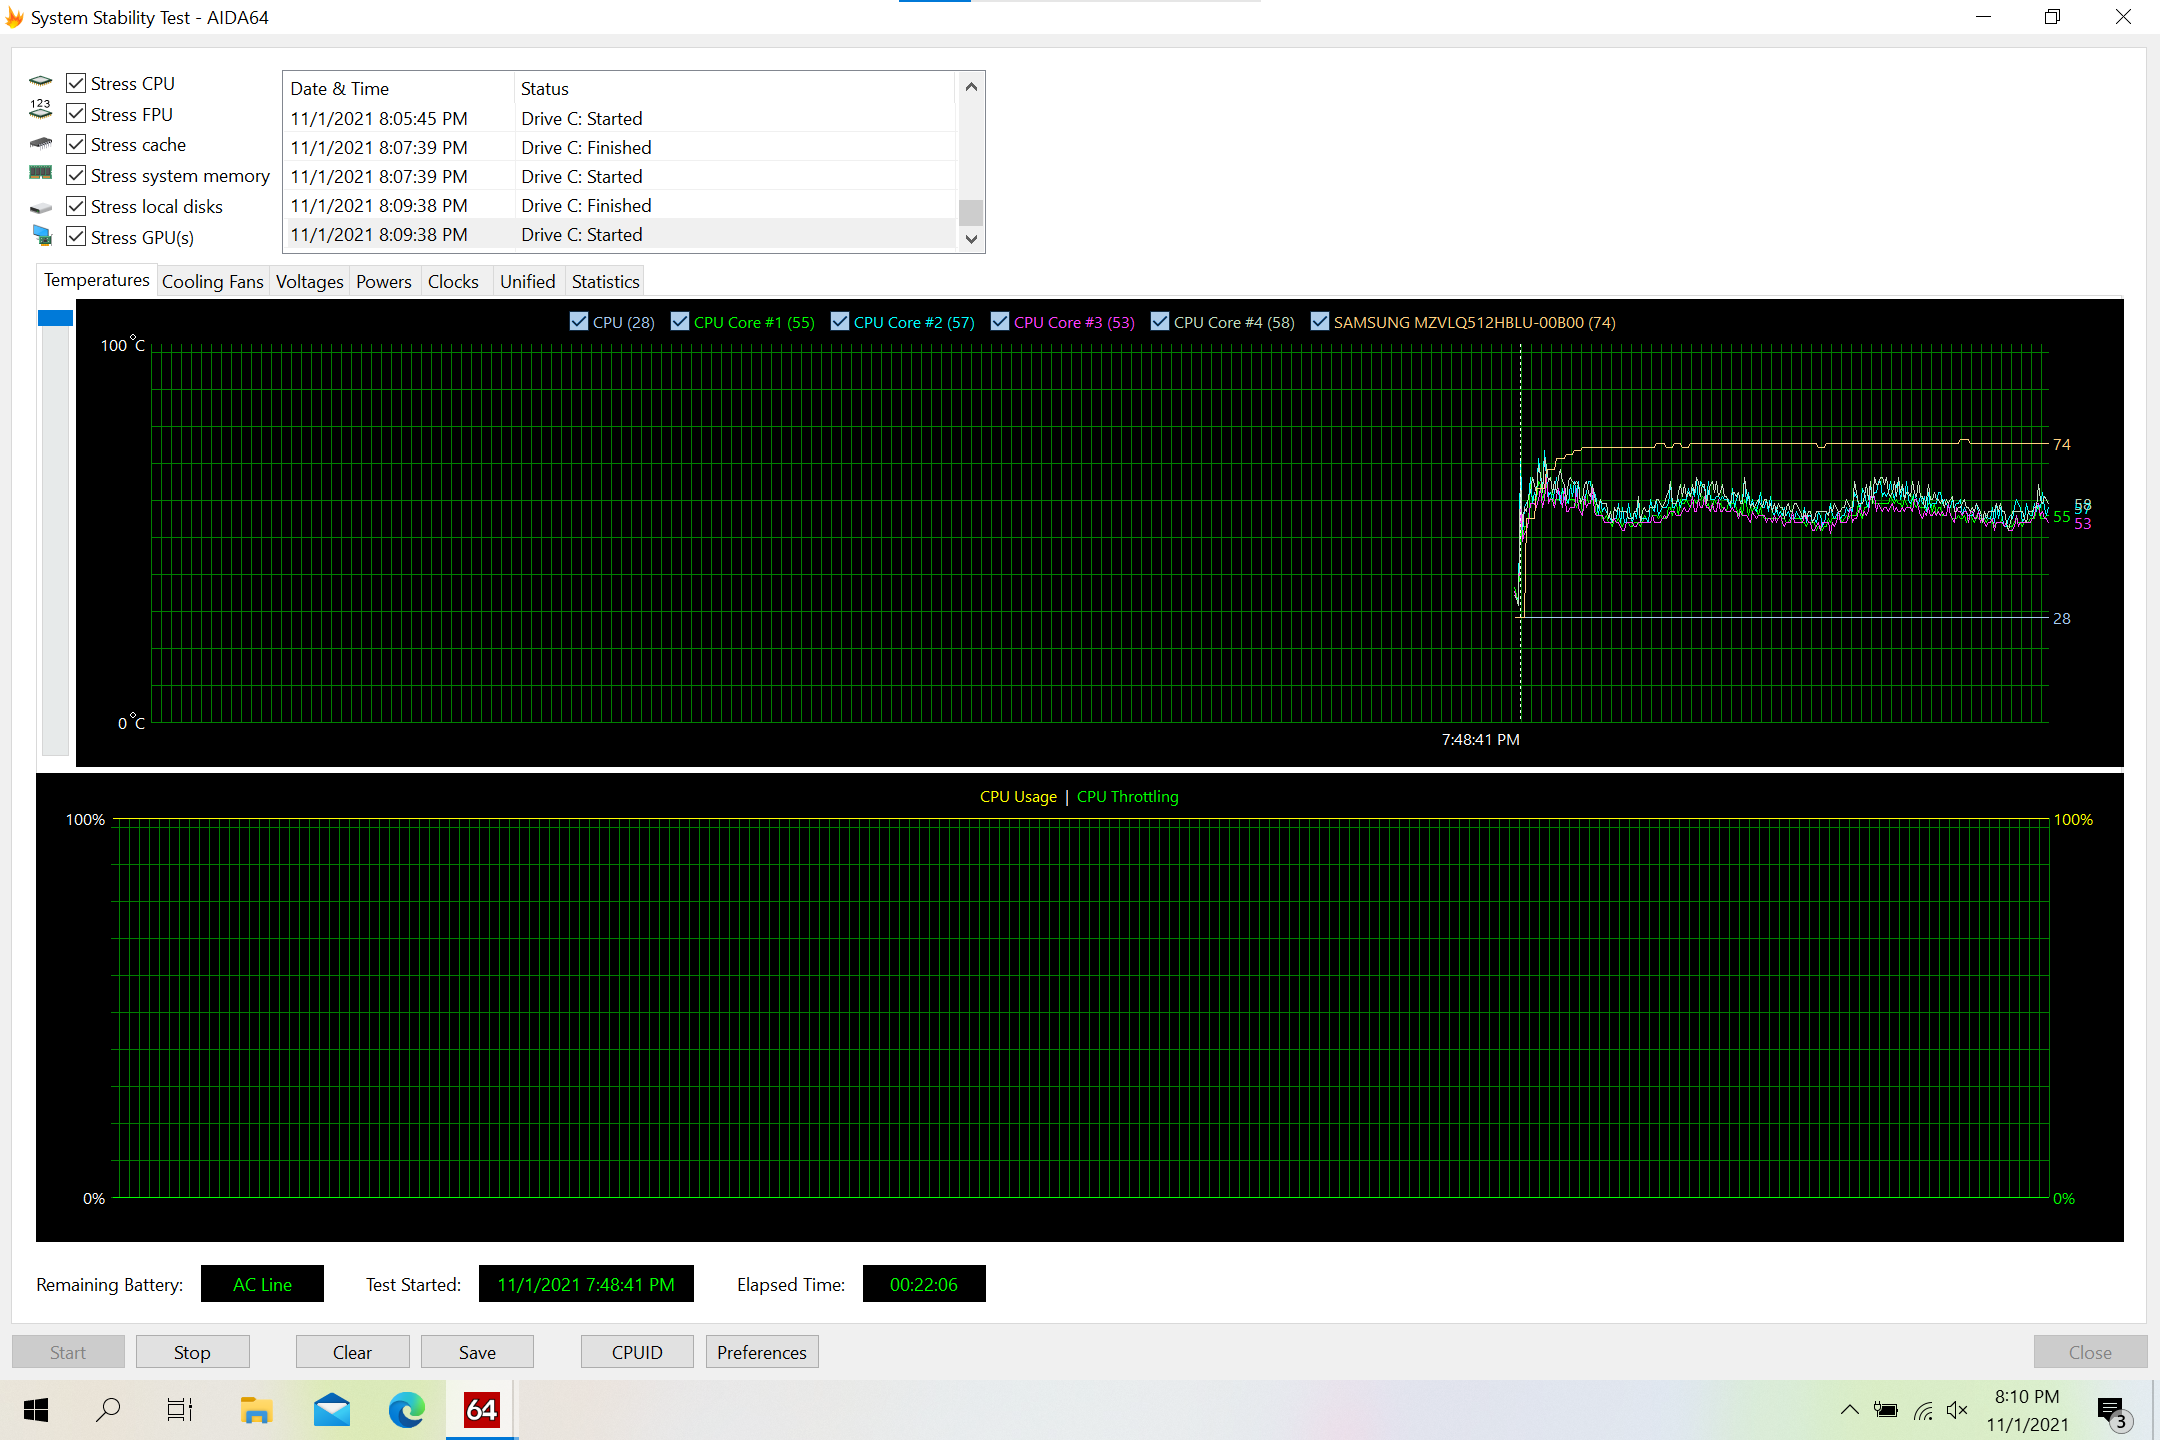Open the Windows search icon
Image resolution: width=2160 pixels, height=1440 pixels.
pos(108,1410)
